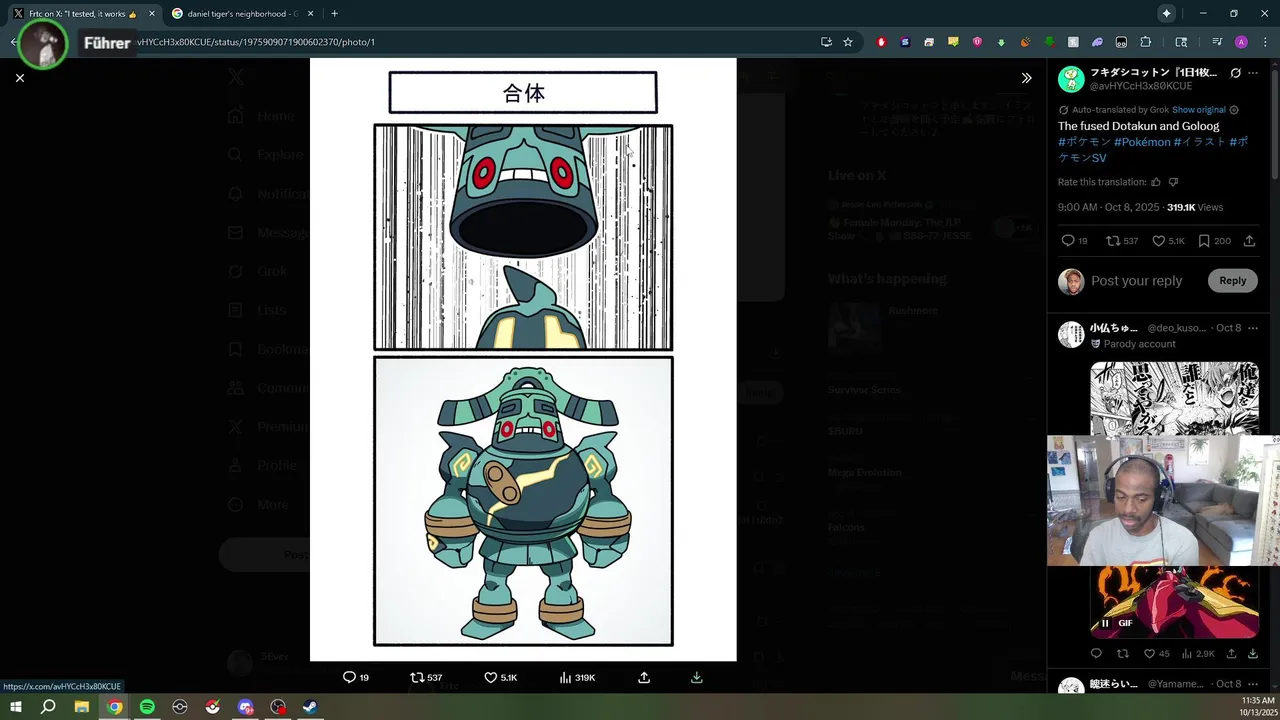
Task: Open more options on the @deo_kuso reply
Action: point(1253,328)
